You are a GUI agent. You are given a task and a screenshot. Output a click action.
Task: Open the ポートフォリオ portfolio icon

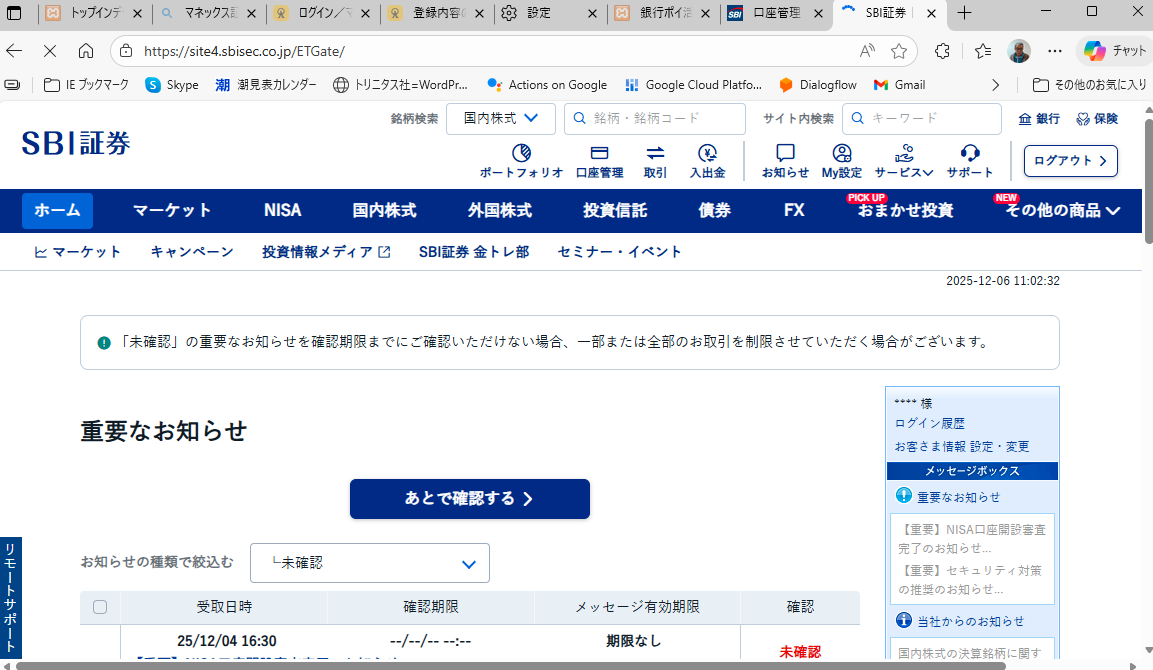coord(521,153)
